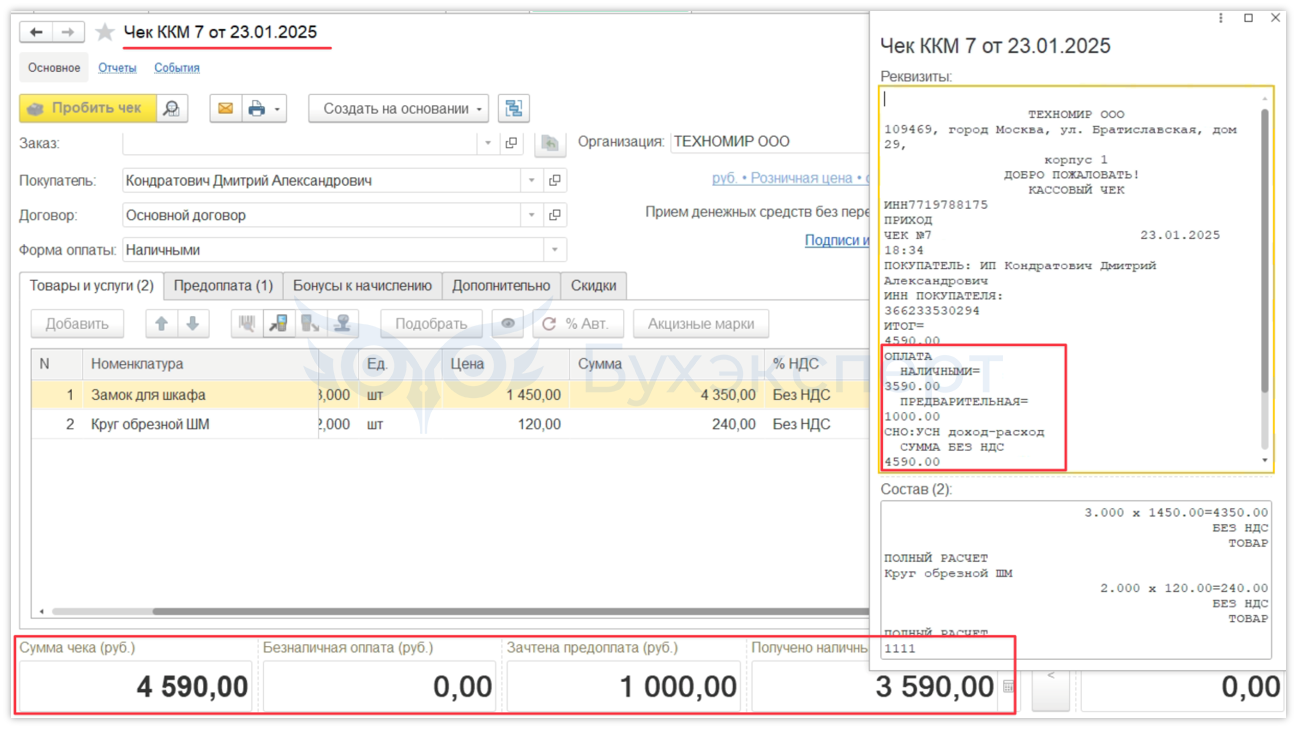Click the back navigation arrow
Screen dimensions: 1297x729
click(36, 33)
